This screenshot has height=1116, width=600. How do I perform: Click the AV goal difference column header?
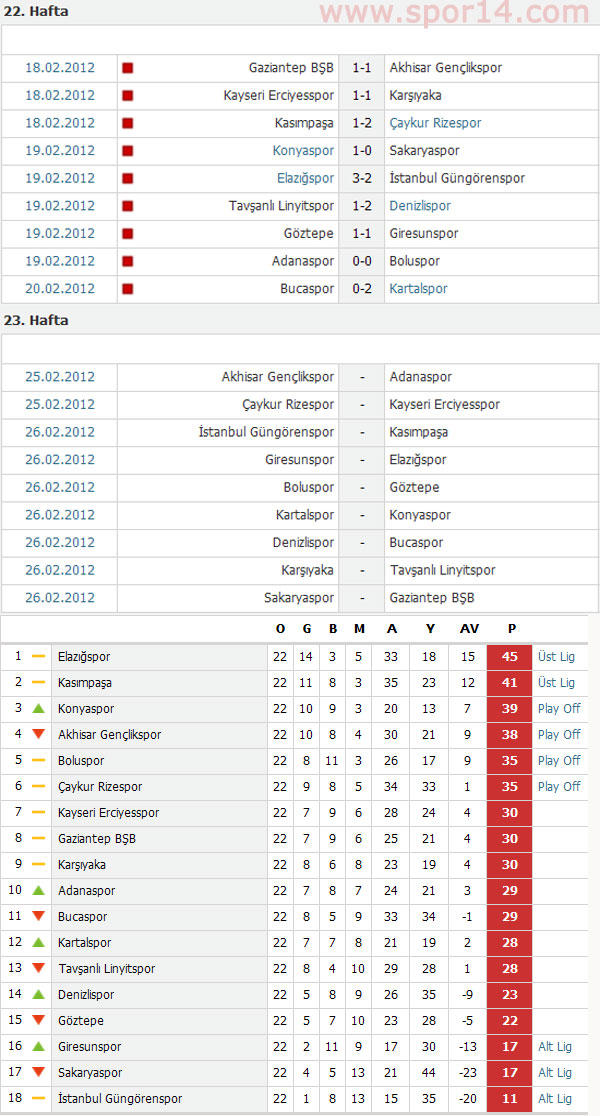click(x=469, y=628)
